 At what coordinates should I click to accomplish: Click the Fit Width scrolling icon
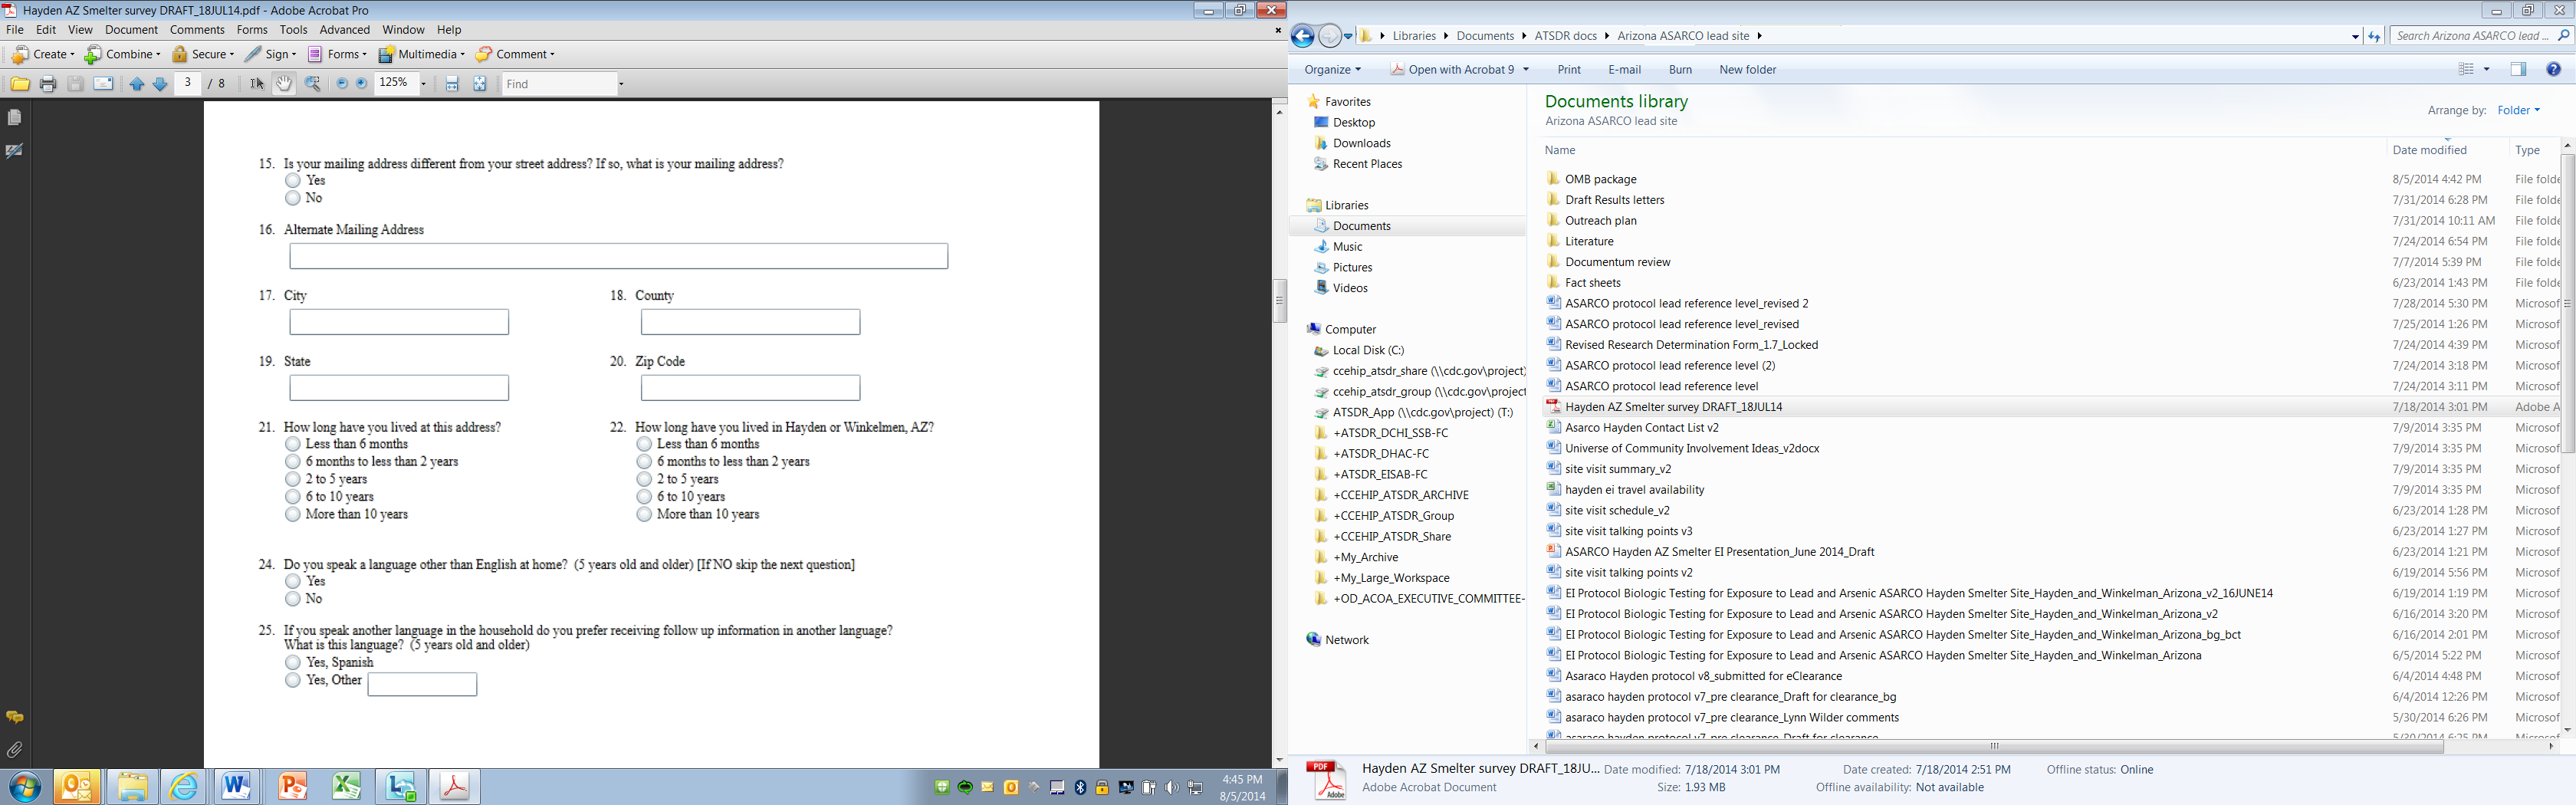click(x=452, y=84)
